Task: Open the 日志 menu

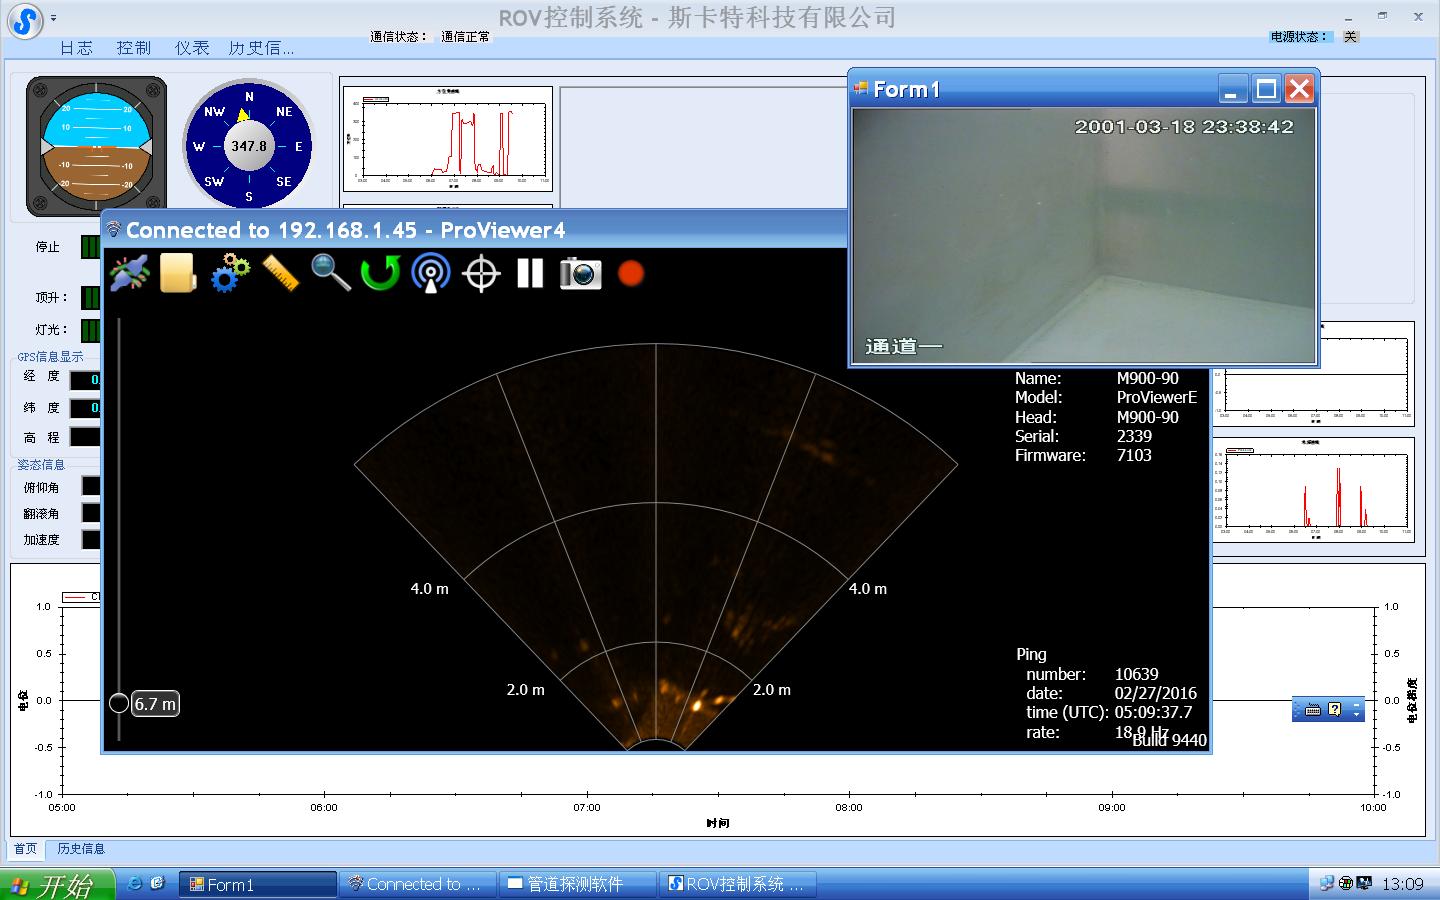Action: 76,48
